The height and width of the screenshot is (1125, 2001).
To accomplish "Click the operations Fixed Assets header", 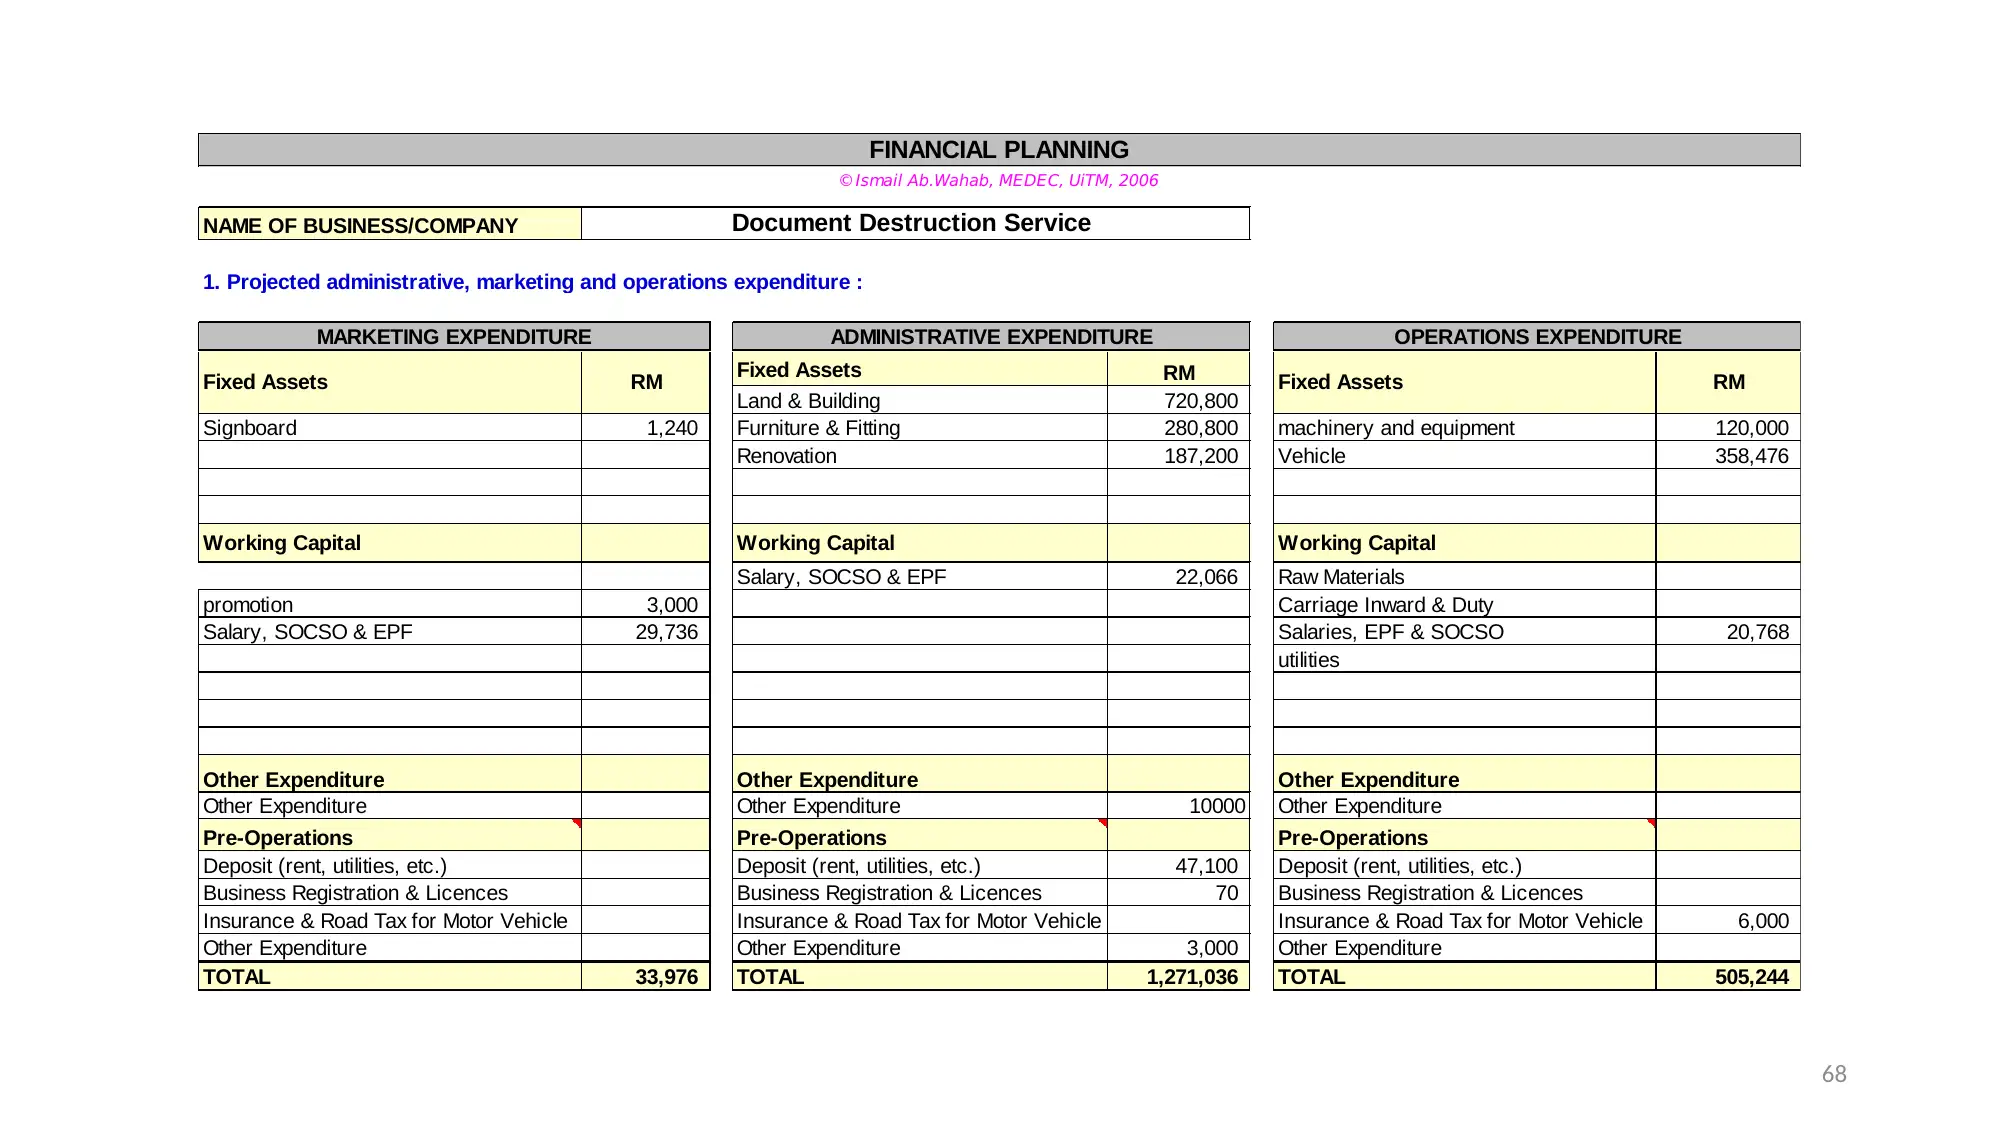I will click(1340, 382).
